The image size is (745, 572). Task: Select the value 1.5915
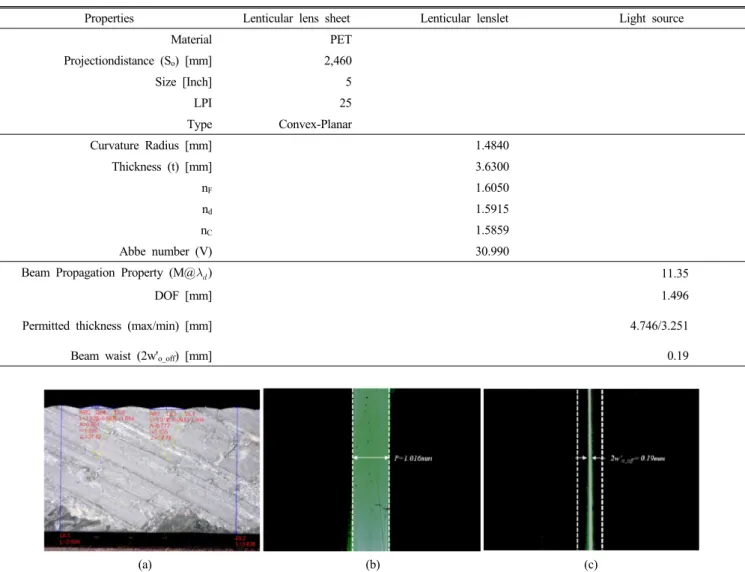tap(492, 209)
